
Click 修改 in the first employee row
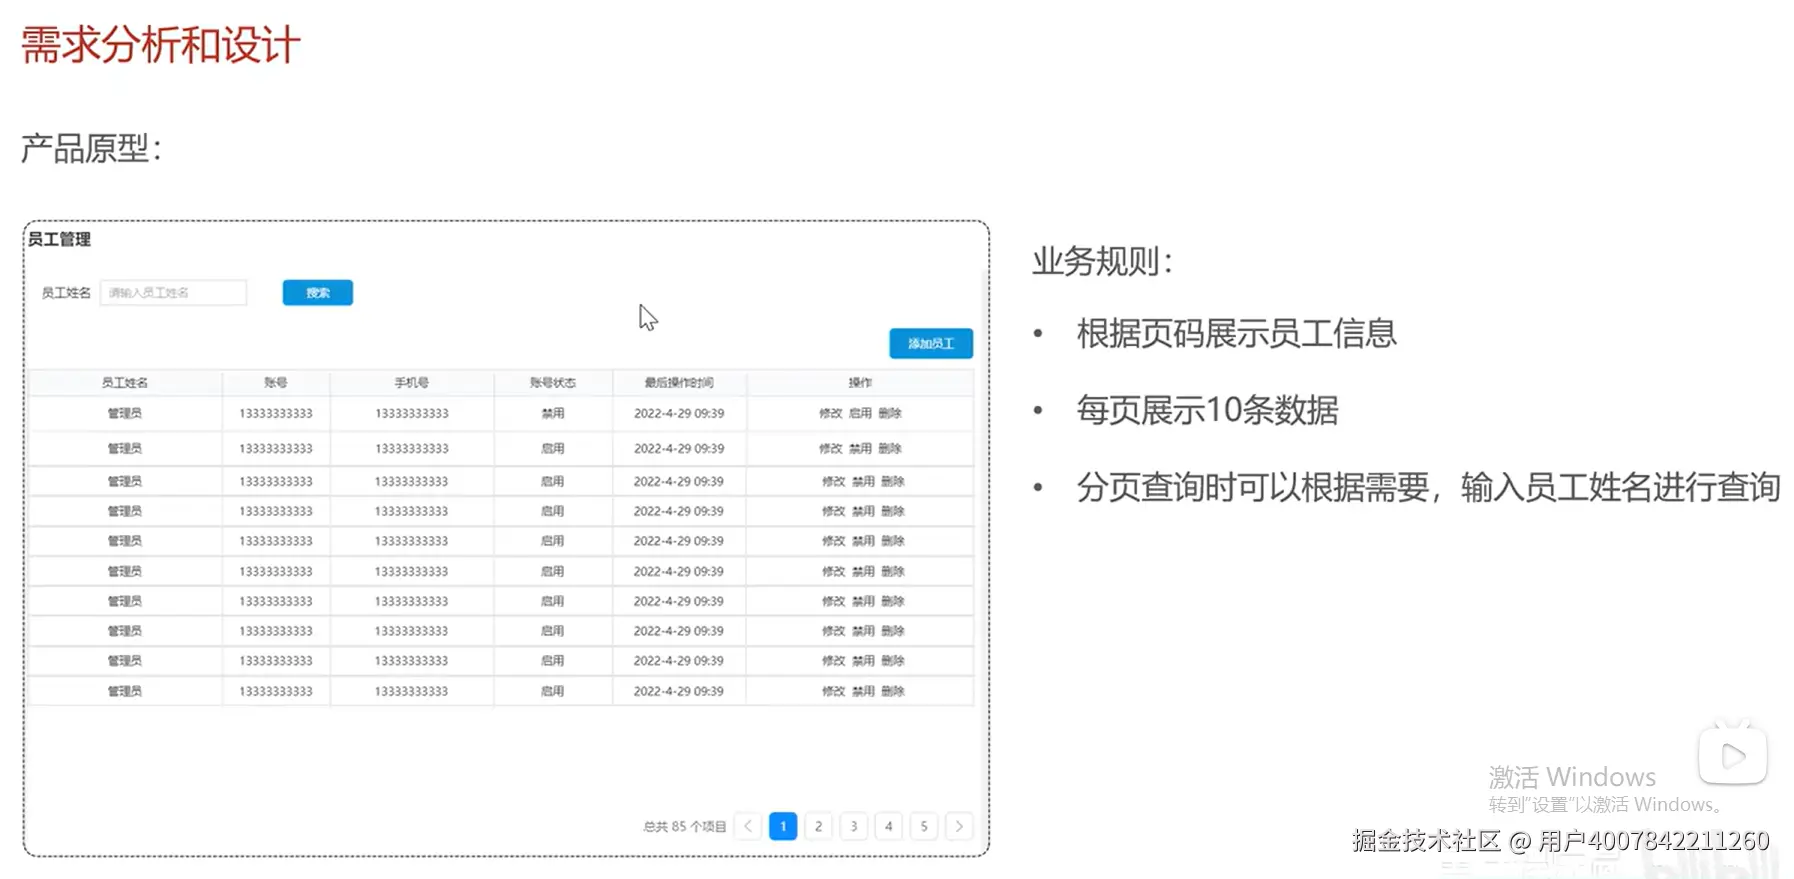(x=830, y=413)
